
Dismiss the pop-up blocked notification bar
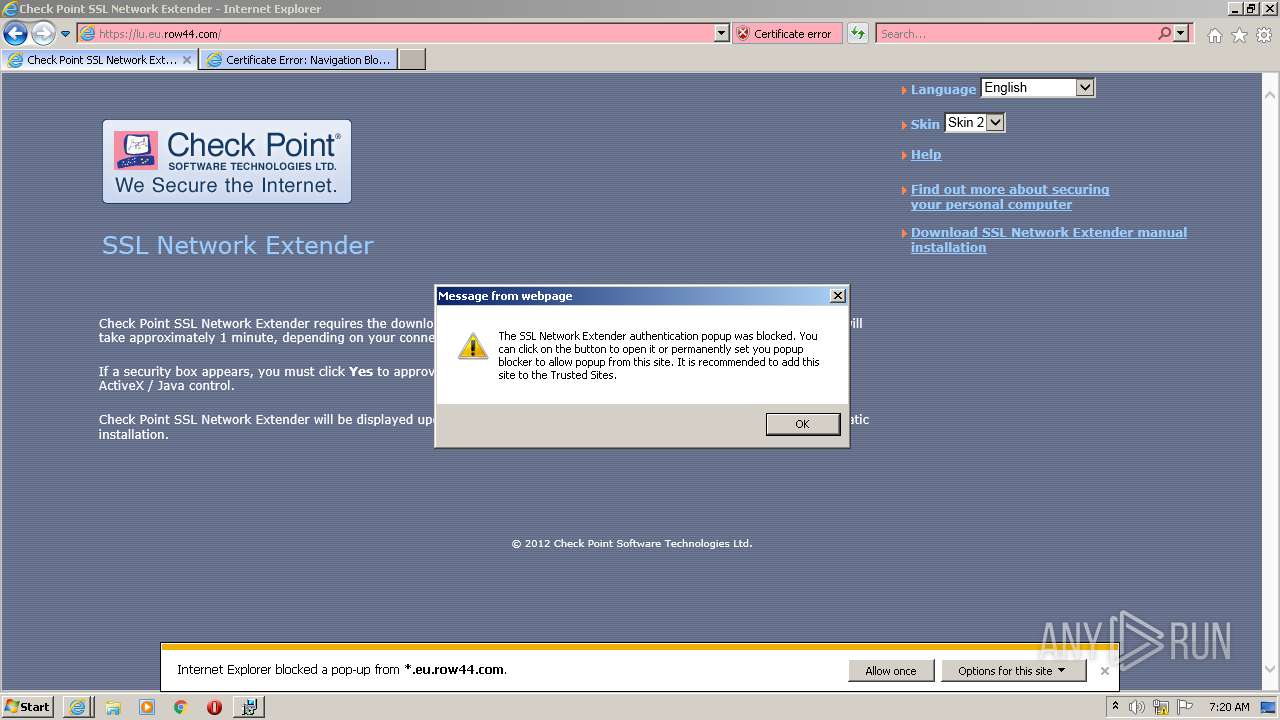(1104, 671)
